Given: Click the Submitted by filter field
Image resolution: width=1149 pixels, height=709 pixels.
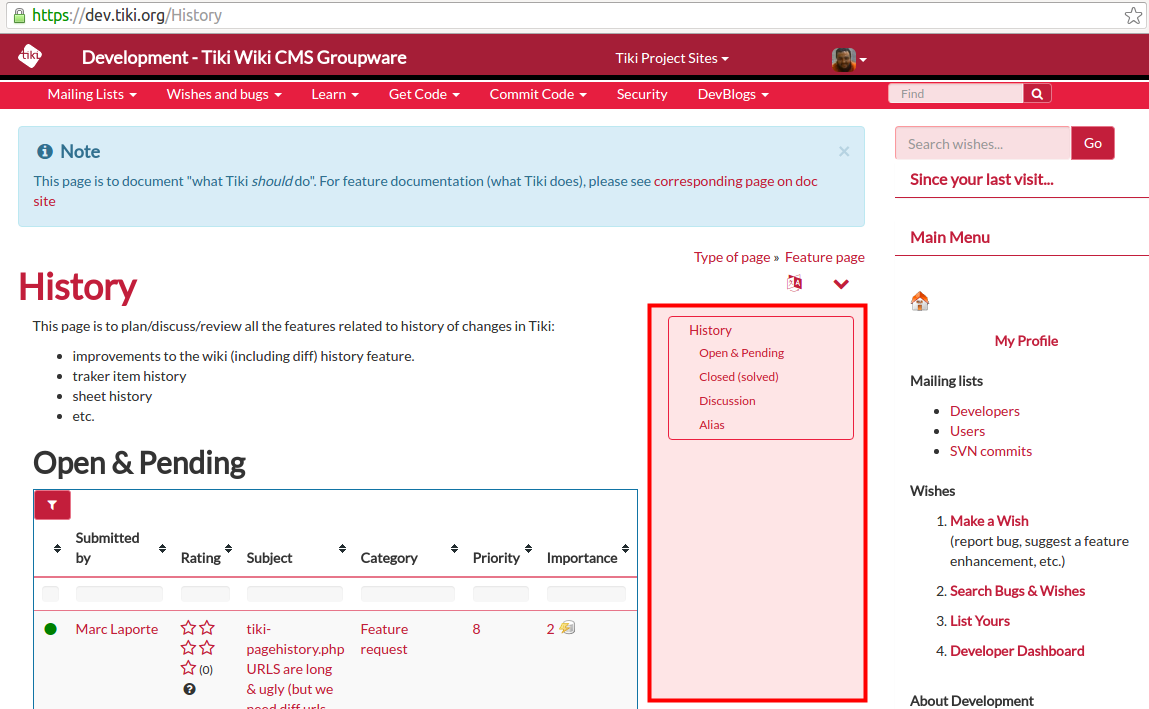Looking at the screenshot, I should pos(119,593).
